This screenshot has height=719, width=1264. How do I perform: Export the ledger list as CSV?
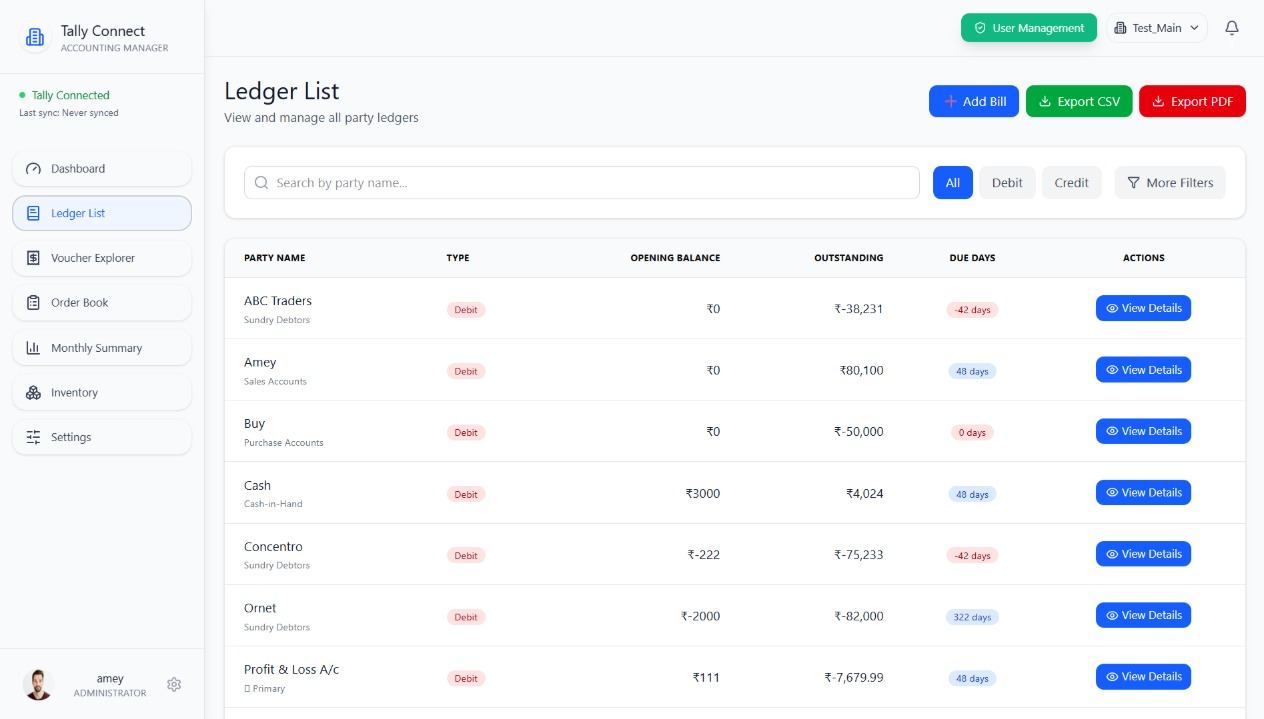1079,101
